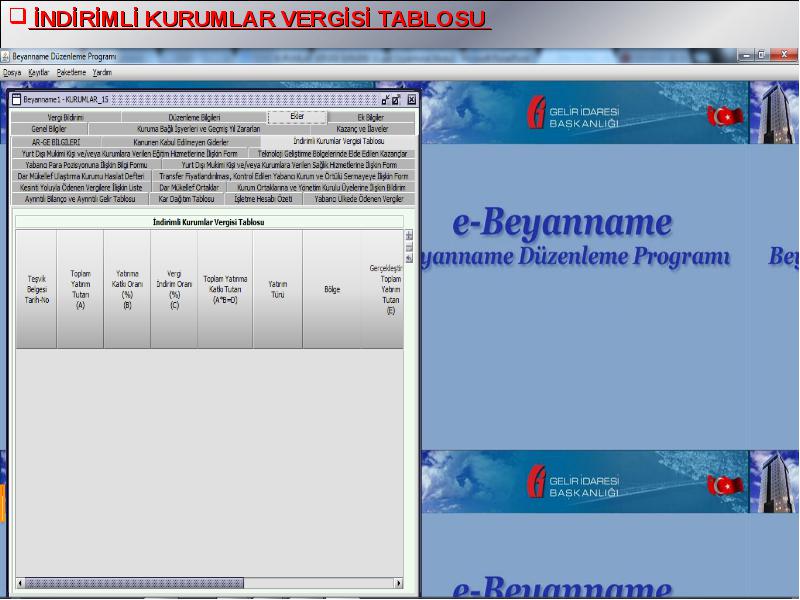This screenshot has width=800, height=600.
Task: Click the arrow icon beneath the minus row button
Action: pyautogui.click(x=409, y=259)
